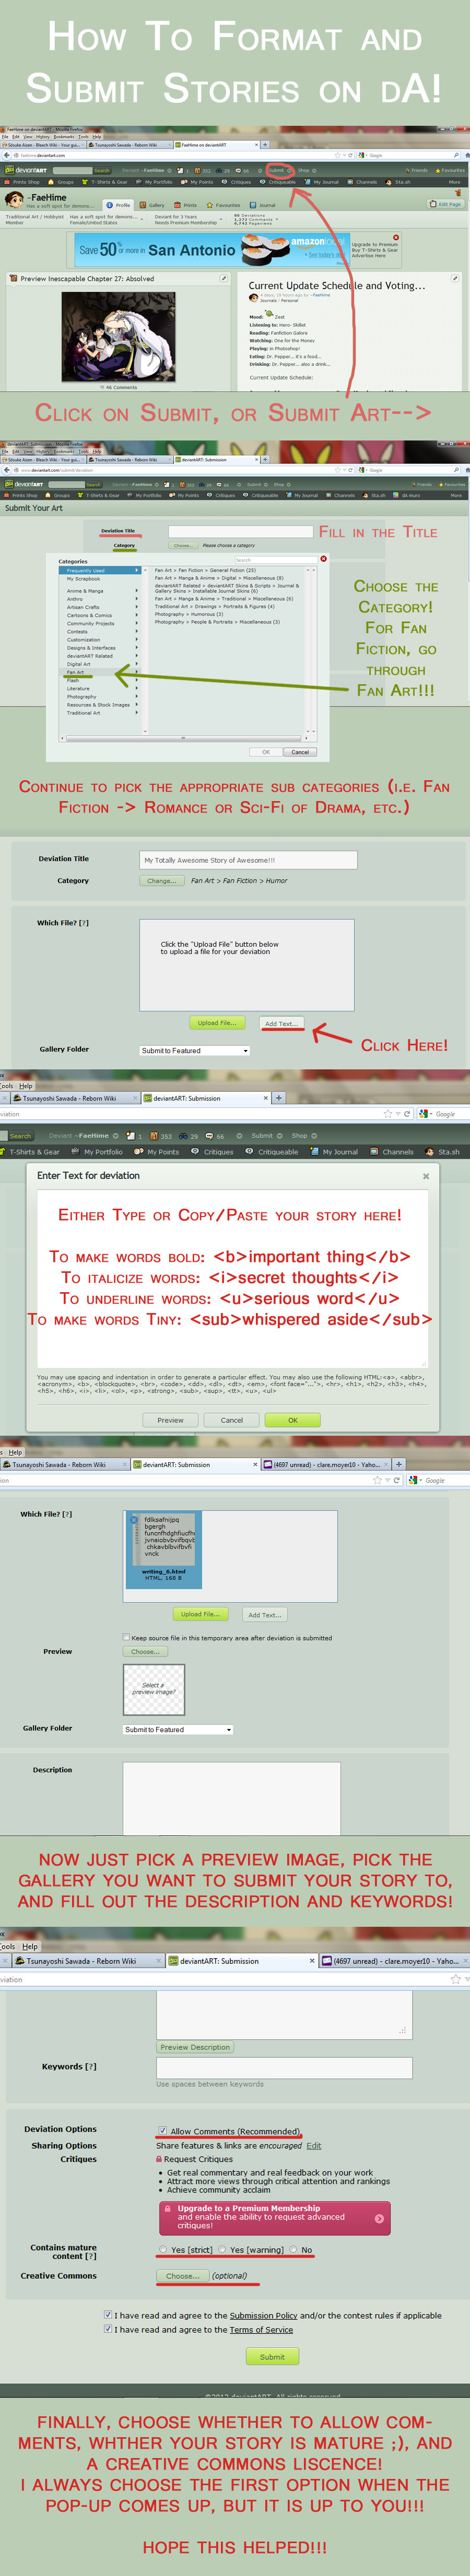This screenshot has height=2576, width=470.
Task: Select No for mature content
Action: click(x=294, y=2250)
